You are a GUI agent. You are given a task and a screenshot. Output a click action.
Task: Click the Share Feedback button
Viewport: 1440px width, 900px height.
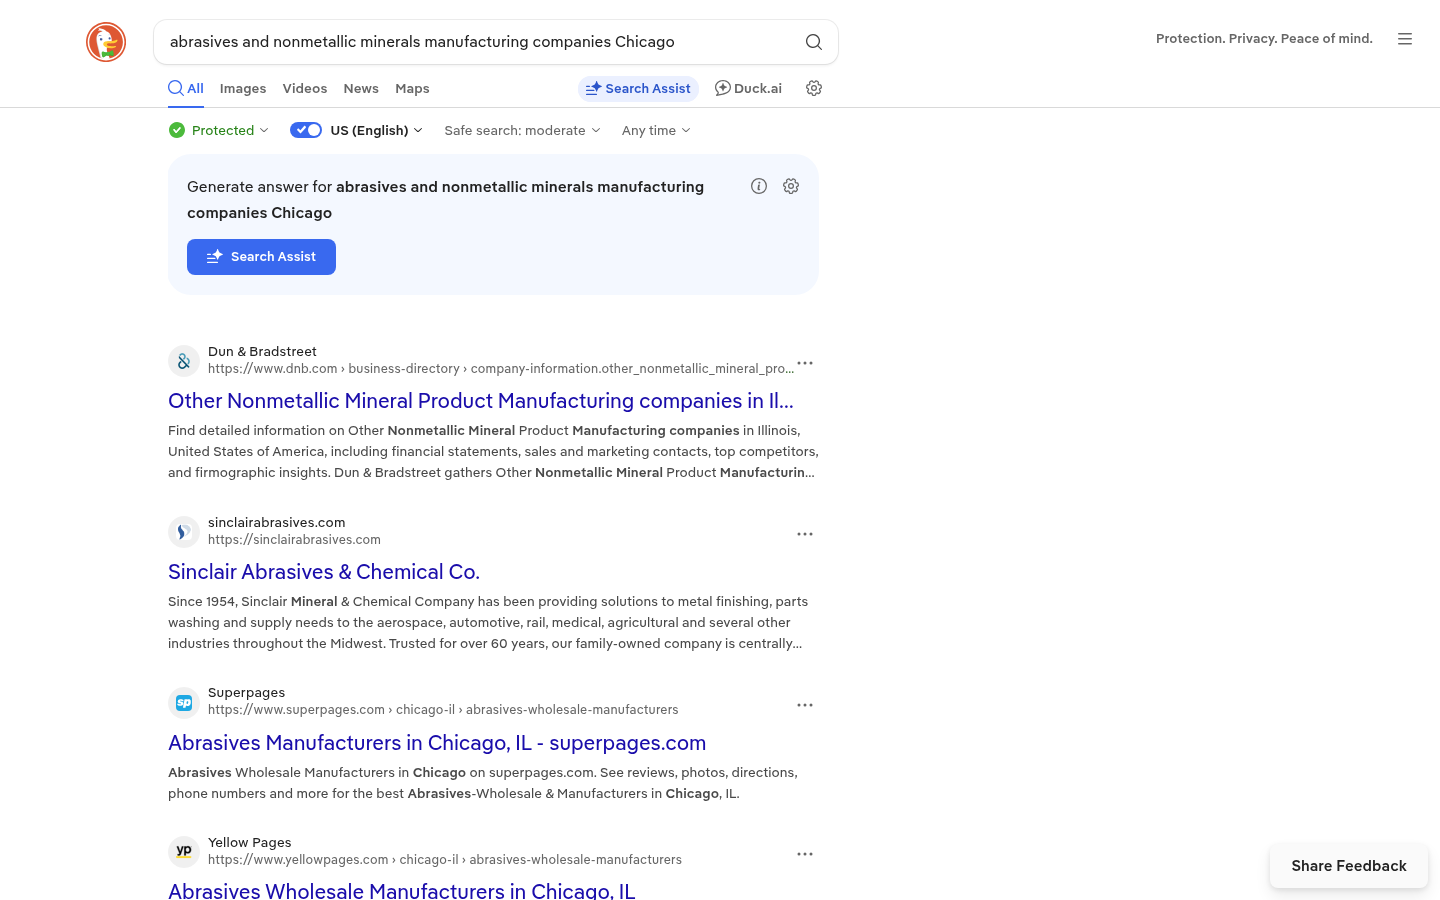(x=1349, y=866)
